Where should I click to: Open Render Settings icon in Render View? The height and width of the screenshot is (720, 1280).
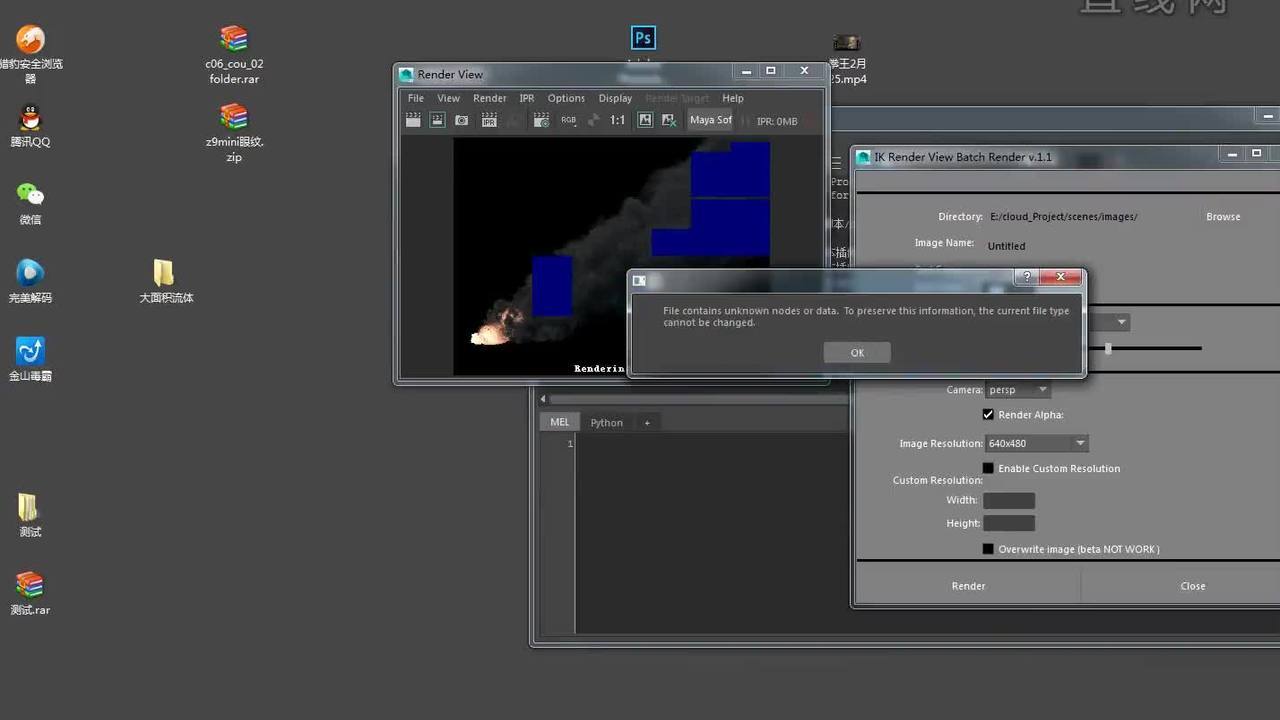pyautogui.click(x=541, y=120)
